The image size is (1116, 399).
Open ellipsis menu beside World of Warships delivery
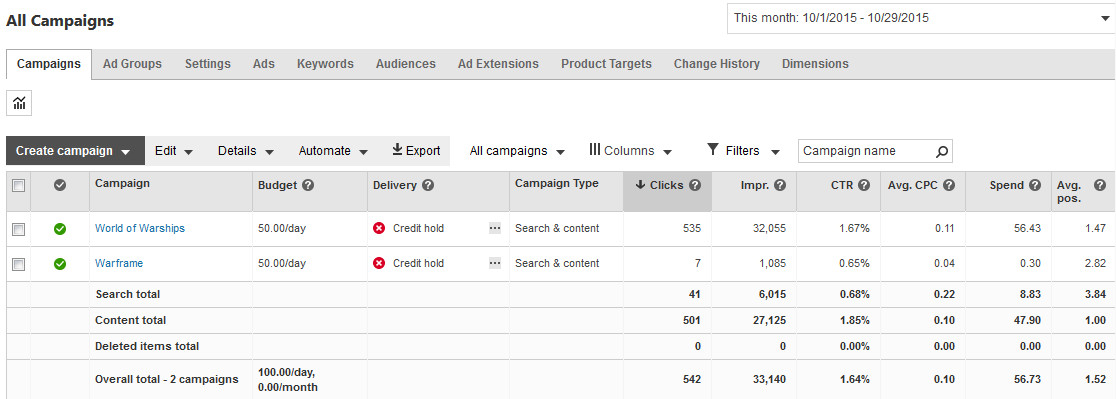pyautogui.click(x=495, y=228)
